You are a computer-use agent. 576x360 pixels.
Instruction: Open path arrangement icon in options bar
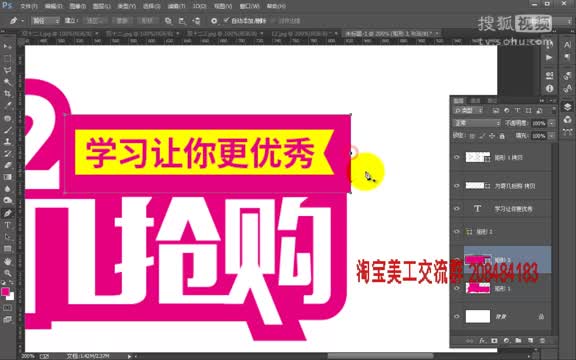[196, 21]
